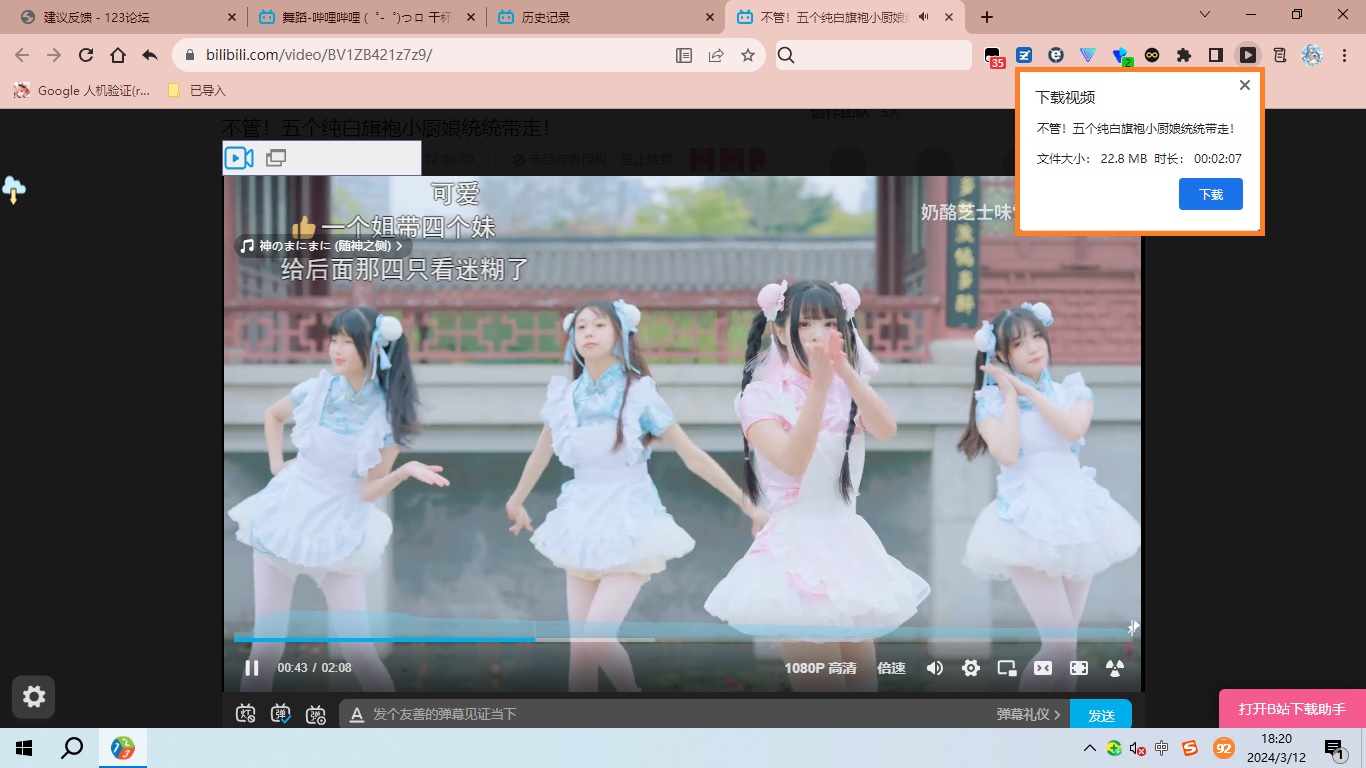Share this page icon in address bar
Viewport: 1366px width, 768px height.
pos(716,56)
